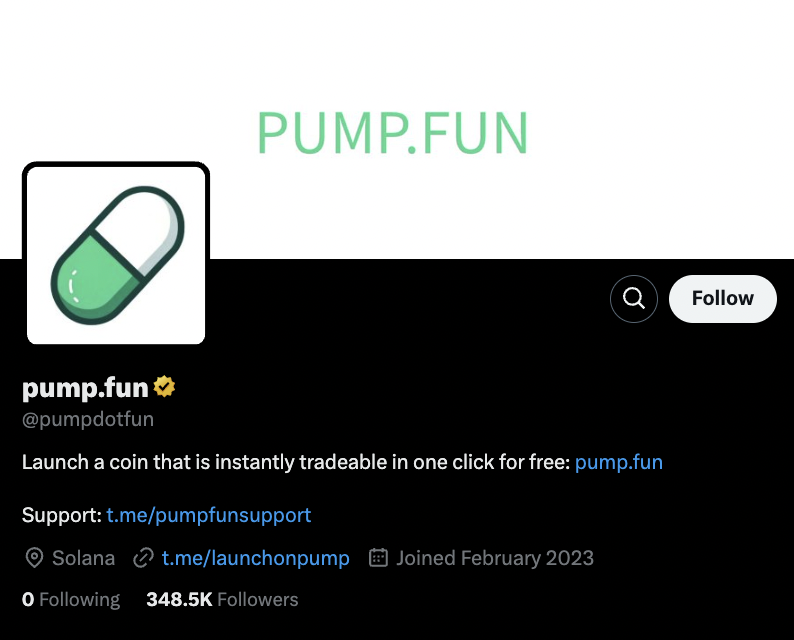
Task: Click the pump.fun display name
Action: pyautogui.click(x=85, y=386)
